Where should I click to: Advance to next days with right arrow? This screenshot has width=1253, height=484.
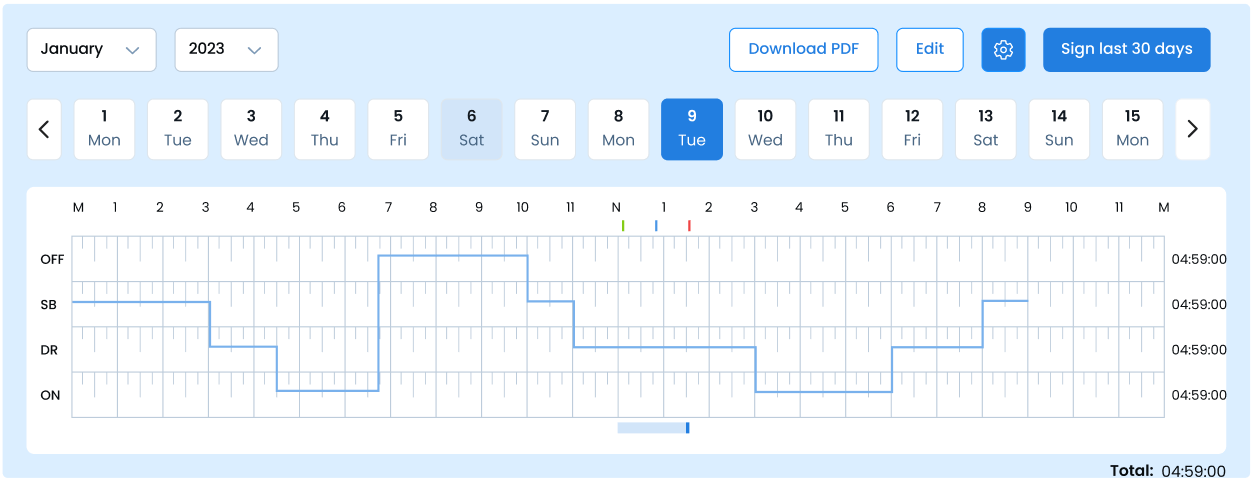(1192, 129)
